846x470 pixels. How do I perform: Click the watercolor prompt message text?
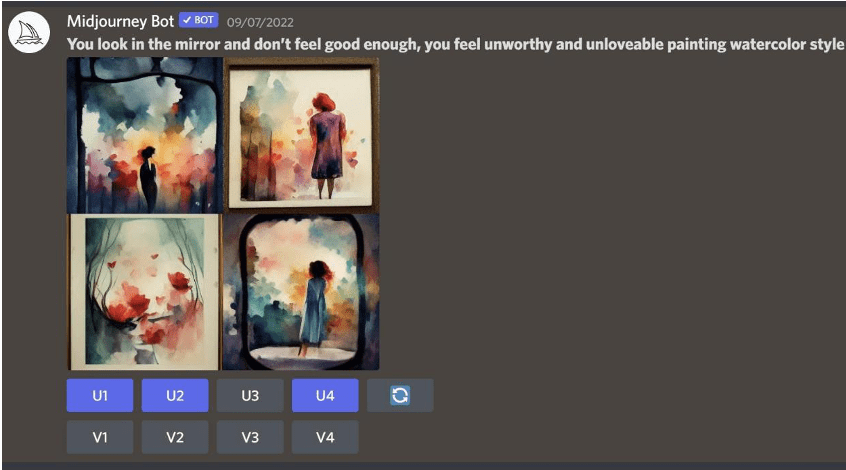(455, 44)
